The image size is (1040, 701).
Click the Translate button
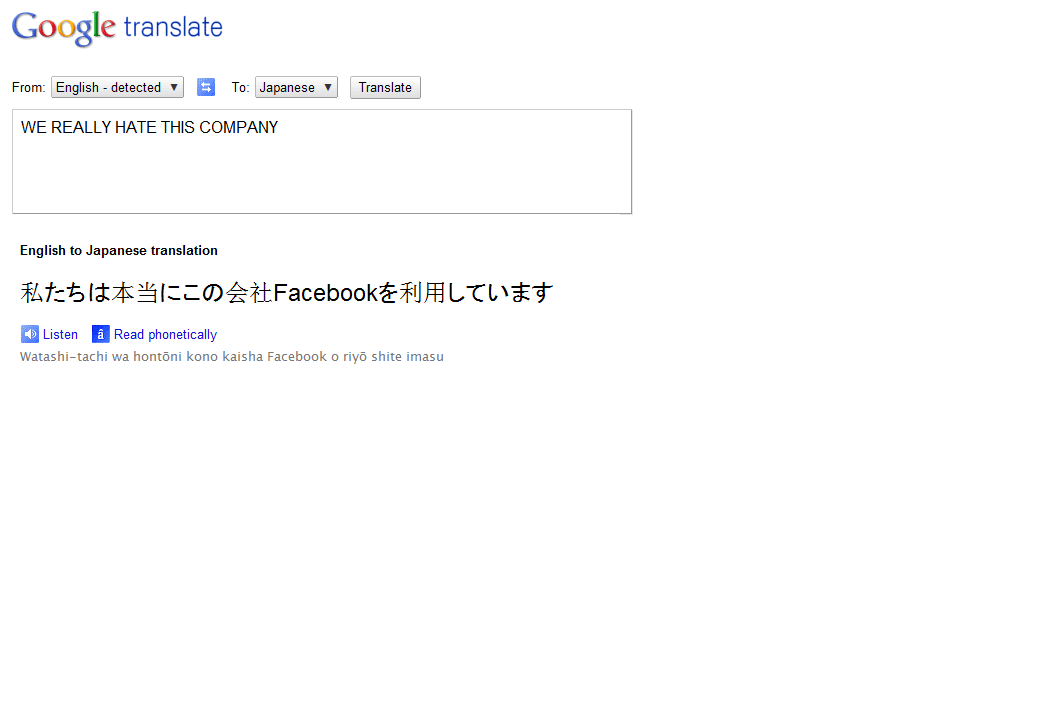[x=385, y=88]
